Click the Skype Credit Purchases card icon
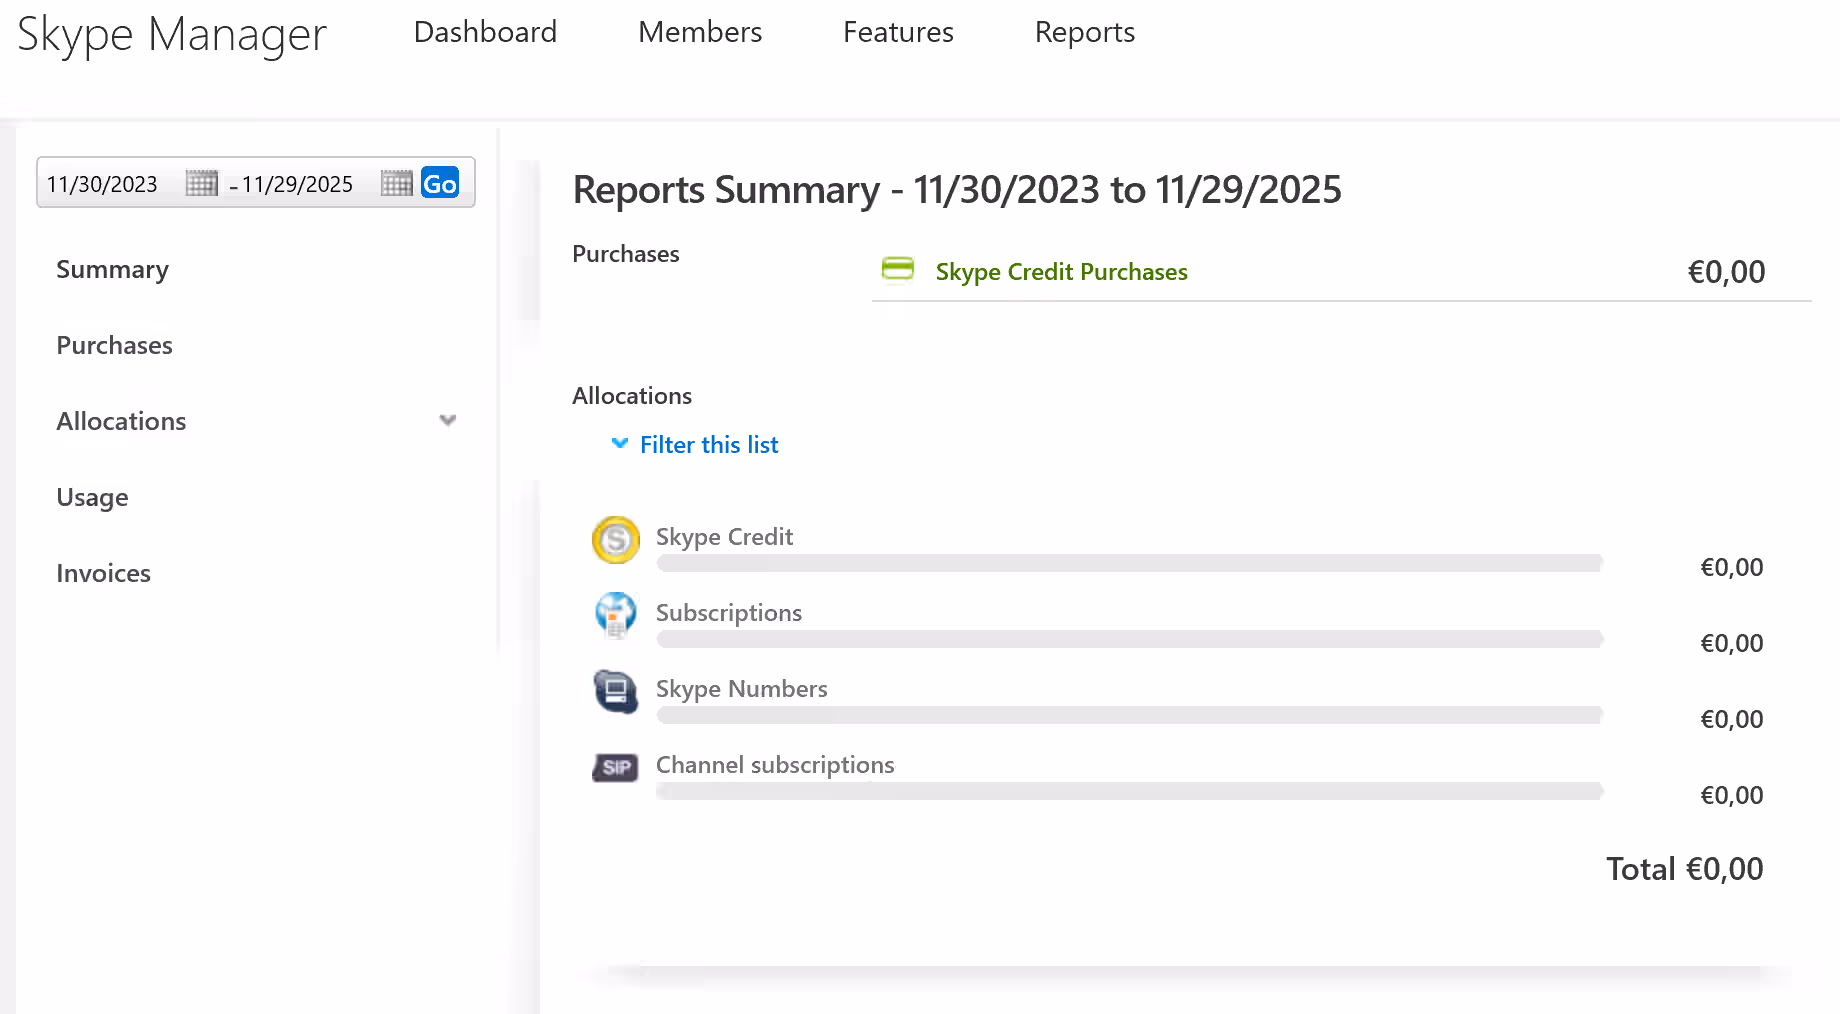Screen dimensions: 1840x1014 click(897, 269)
